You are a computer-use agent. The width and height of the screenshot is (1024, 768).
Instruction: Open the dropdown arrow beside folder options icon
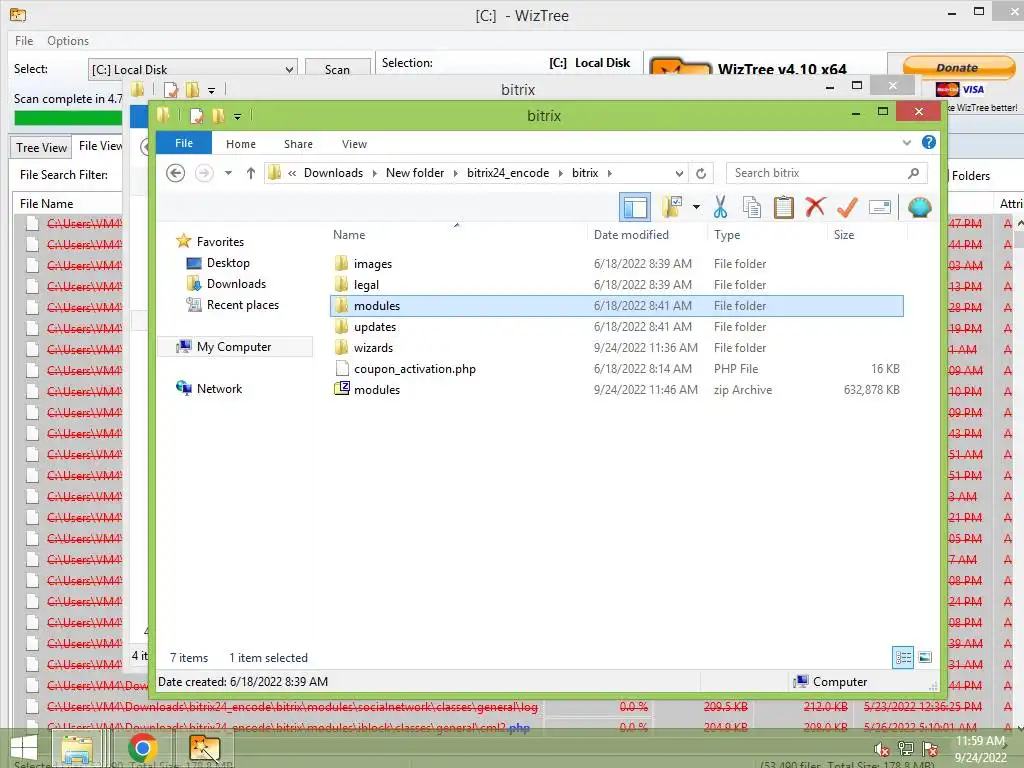click(696, 208)
